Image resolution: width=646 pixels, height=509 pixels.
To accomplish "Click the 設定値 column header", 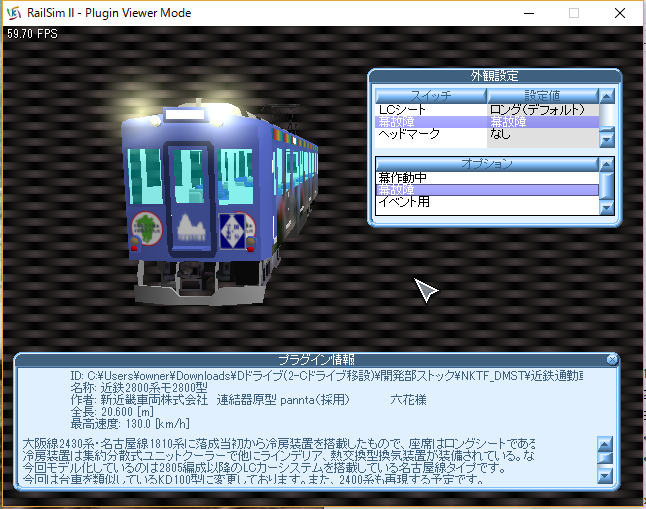I will click(543, 96).
